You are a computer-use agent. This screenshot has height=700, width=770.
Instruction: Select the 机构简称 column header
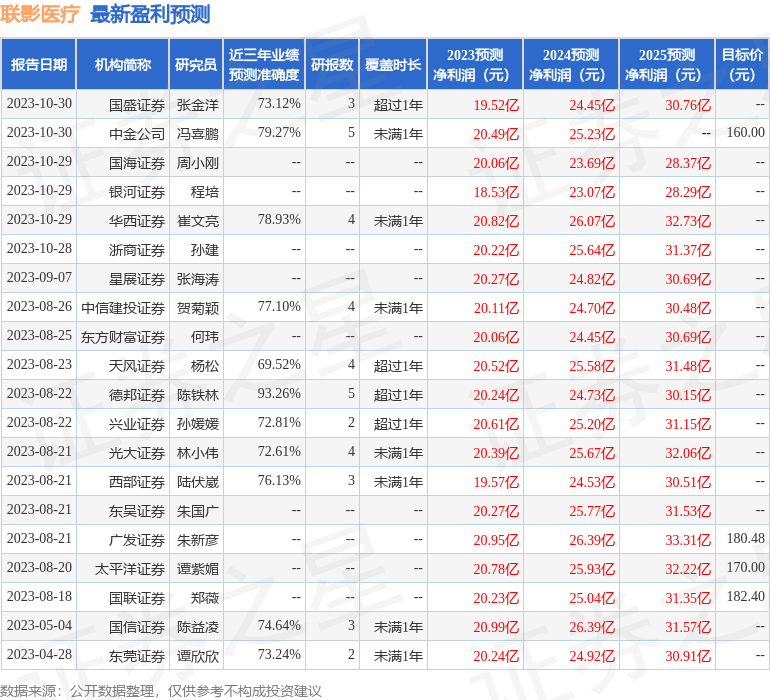(123, 65)
